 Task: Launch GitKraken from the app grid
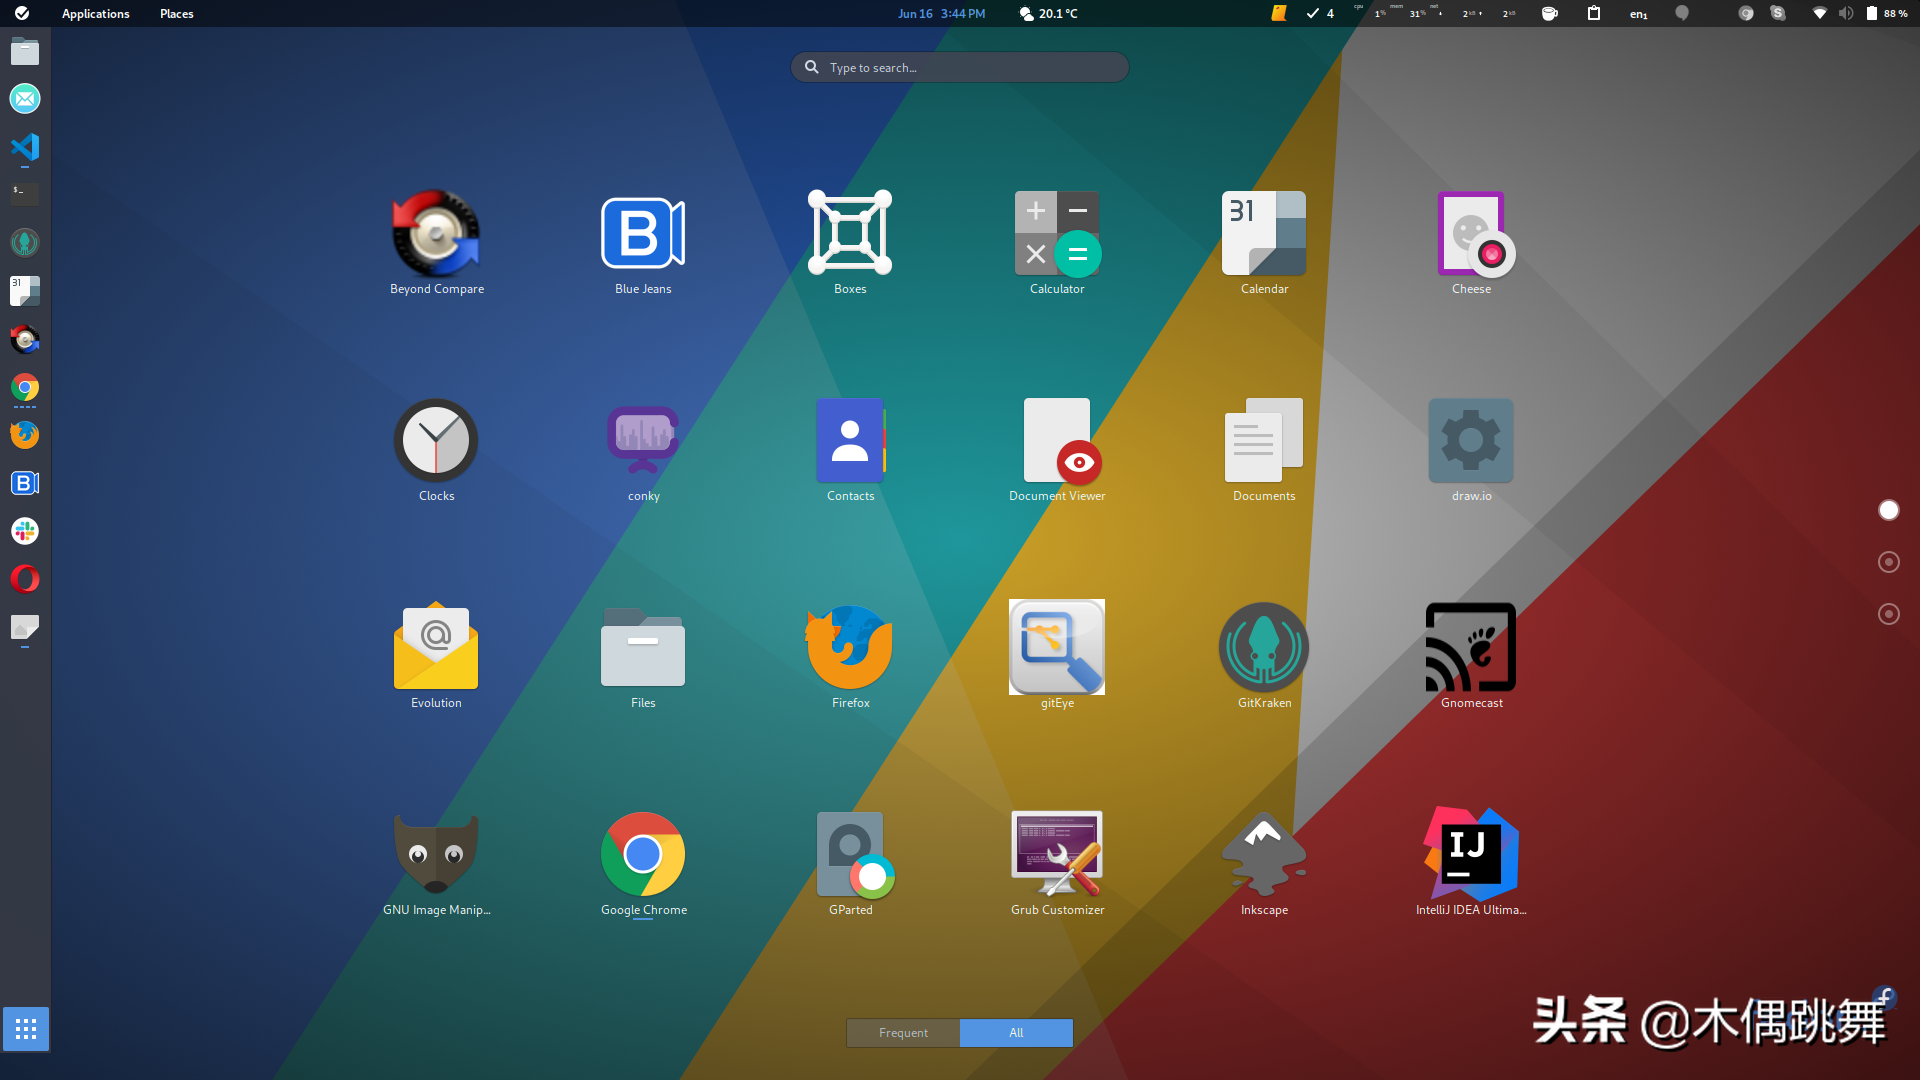click(1264, 657)
